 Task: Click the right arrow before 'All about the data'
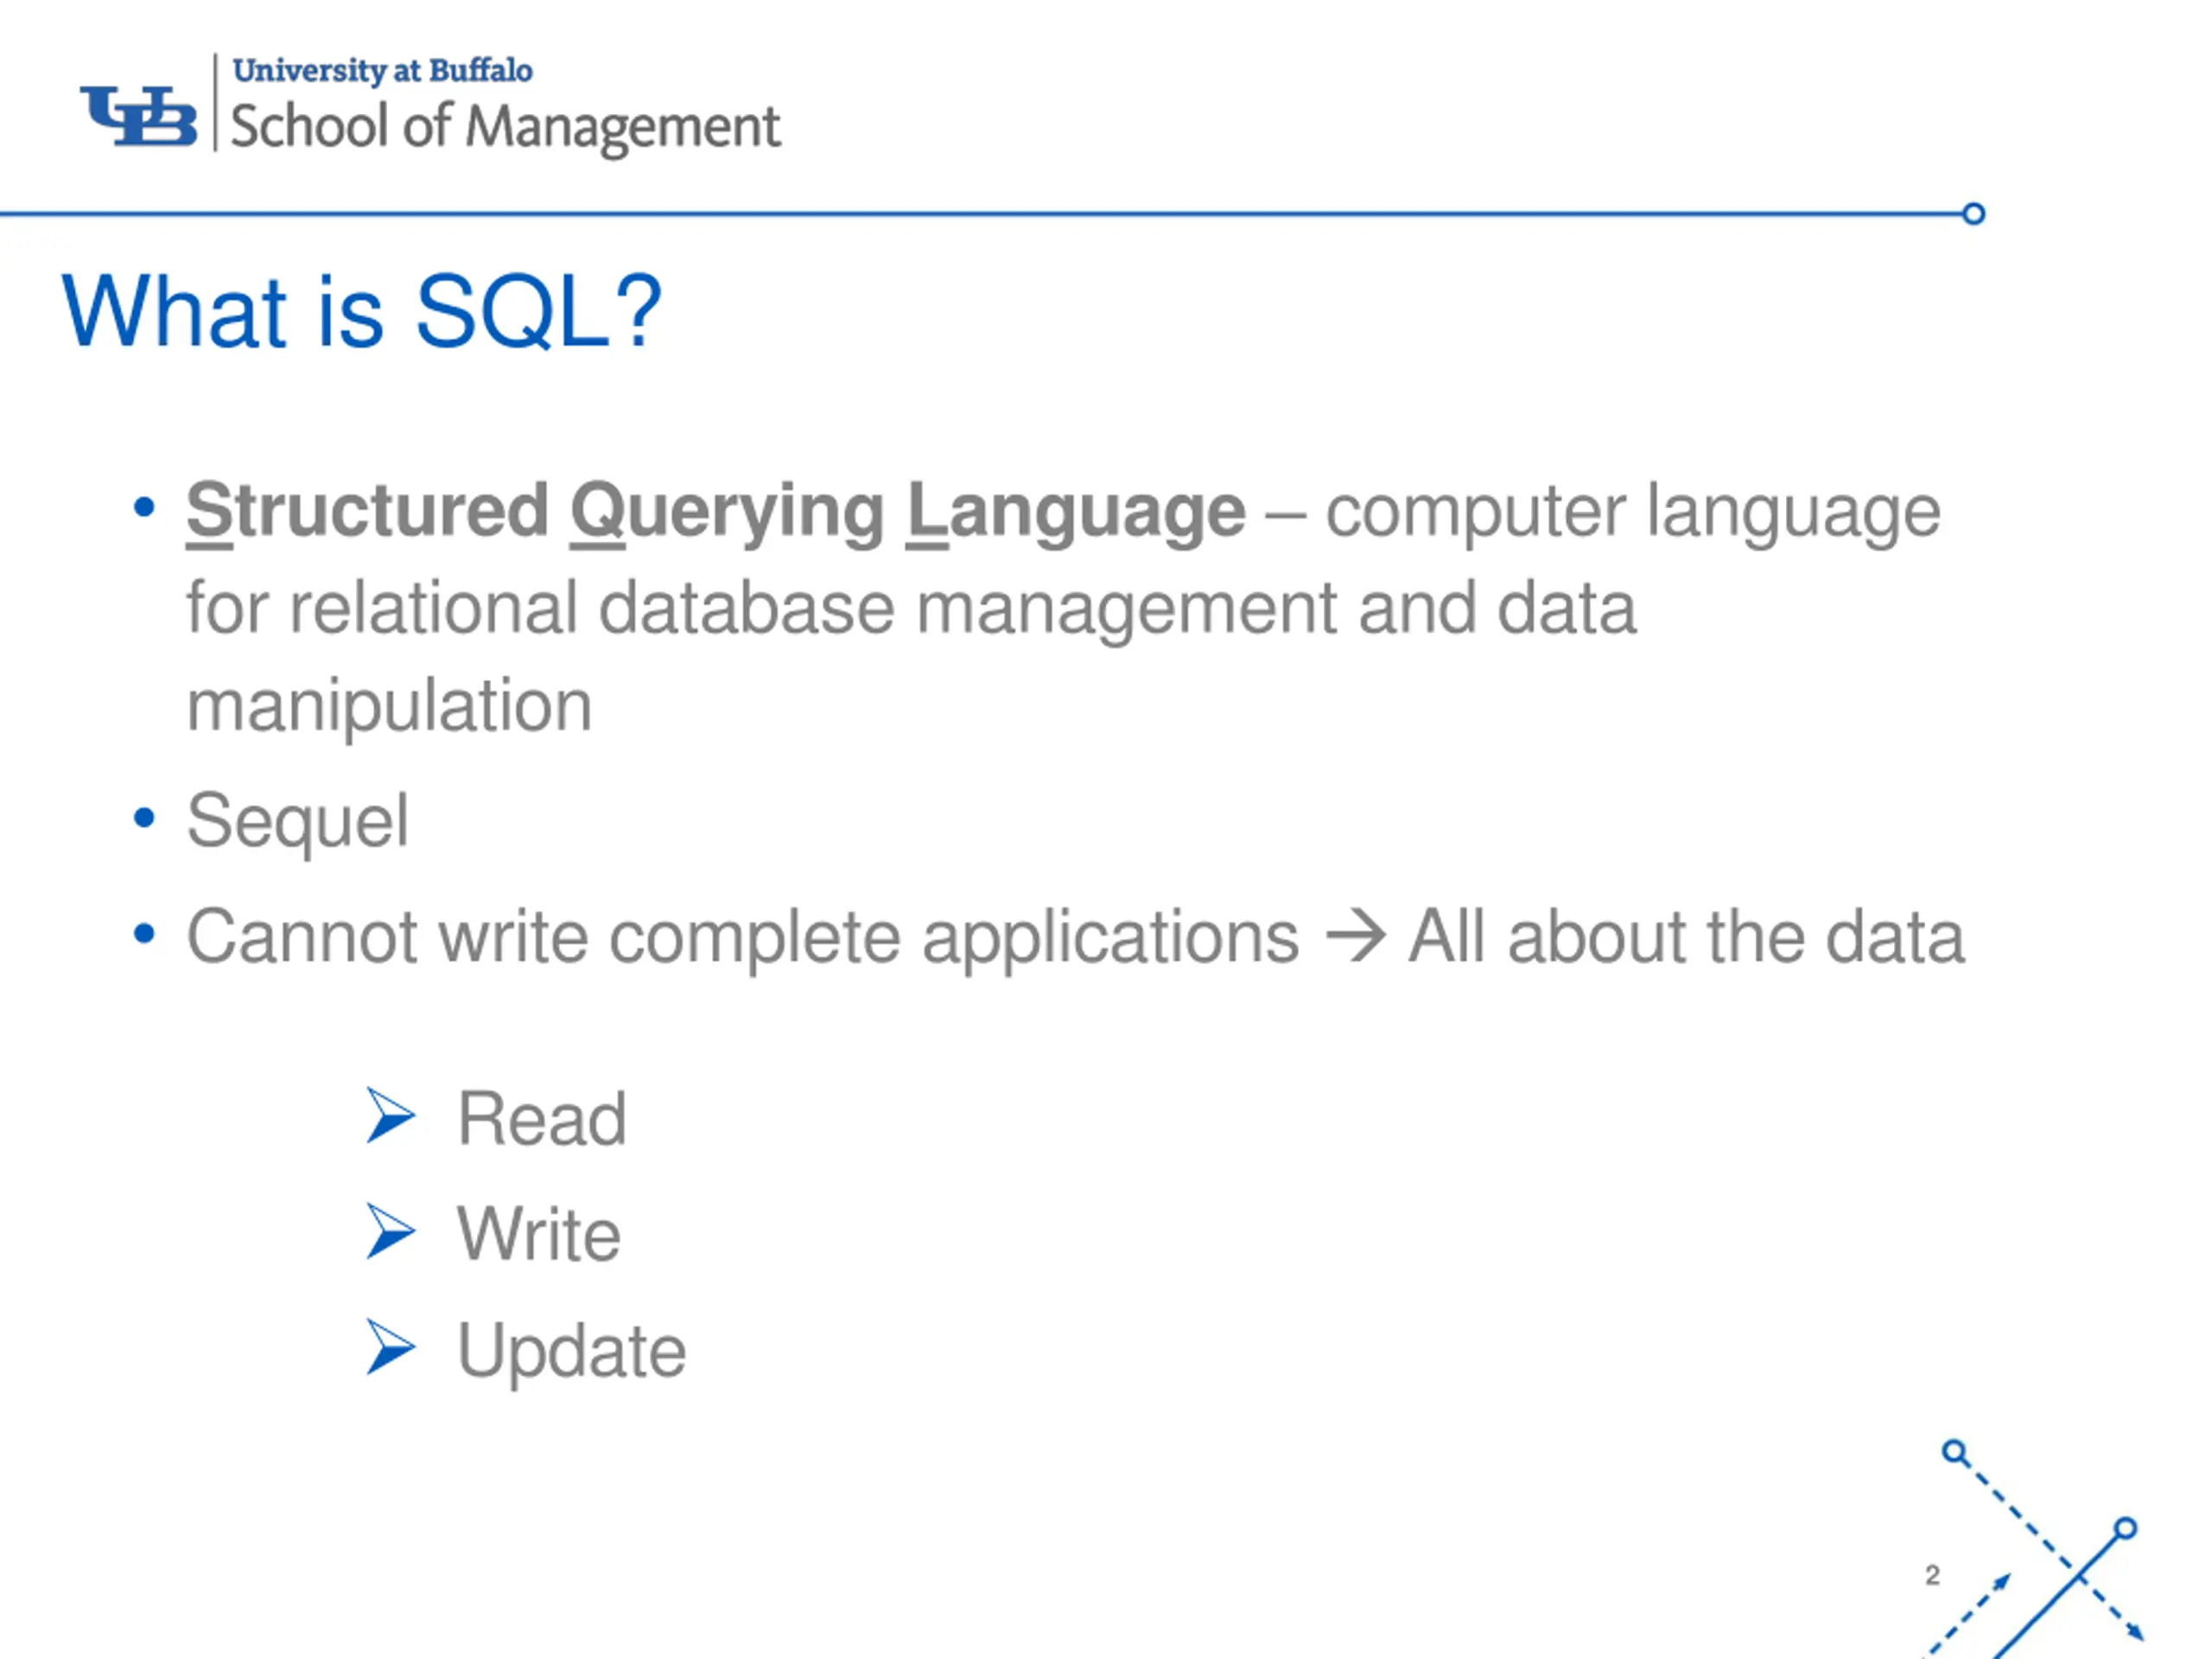[x=1355, y=938]
